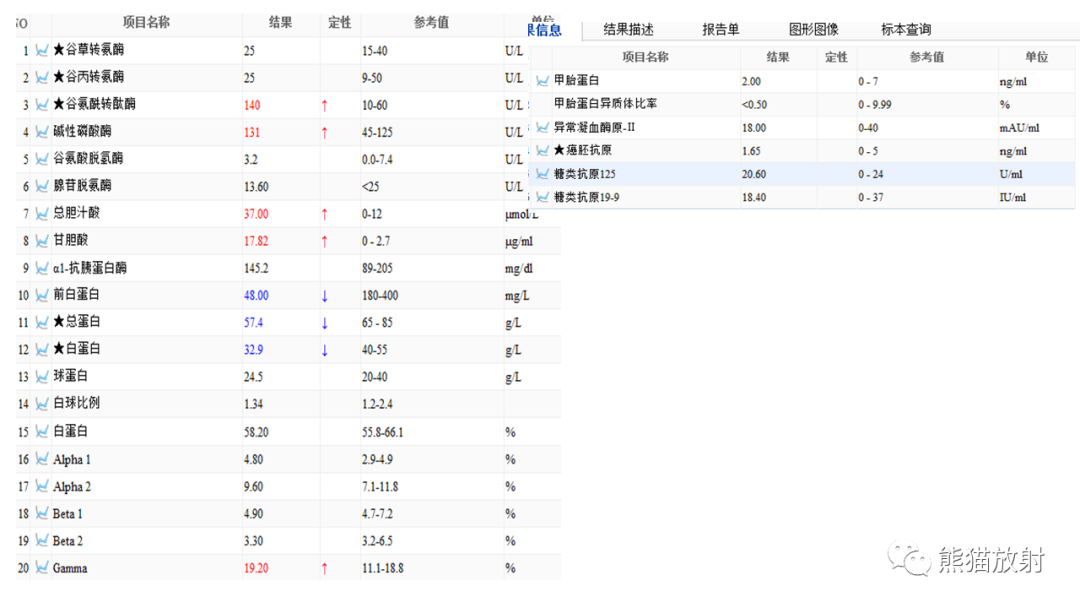Image resolution: width=1080 pixels, height=608 pixels.
Task: Select the Gamma result value 19.20
Action: point(256,568)
